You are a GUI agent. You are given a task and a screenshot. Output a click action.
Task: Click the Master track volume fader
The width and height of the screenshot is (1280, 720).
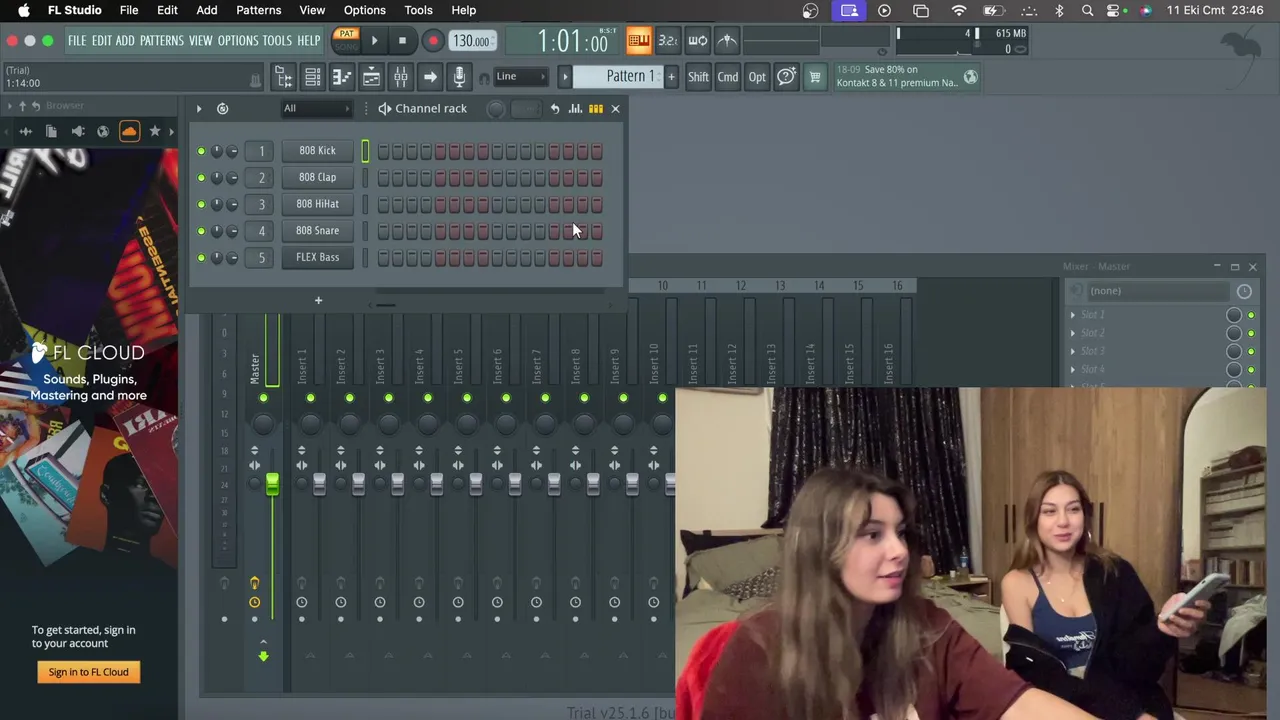click(x=272, y=485)
